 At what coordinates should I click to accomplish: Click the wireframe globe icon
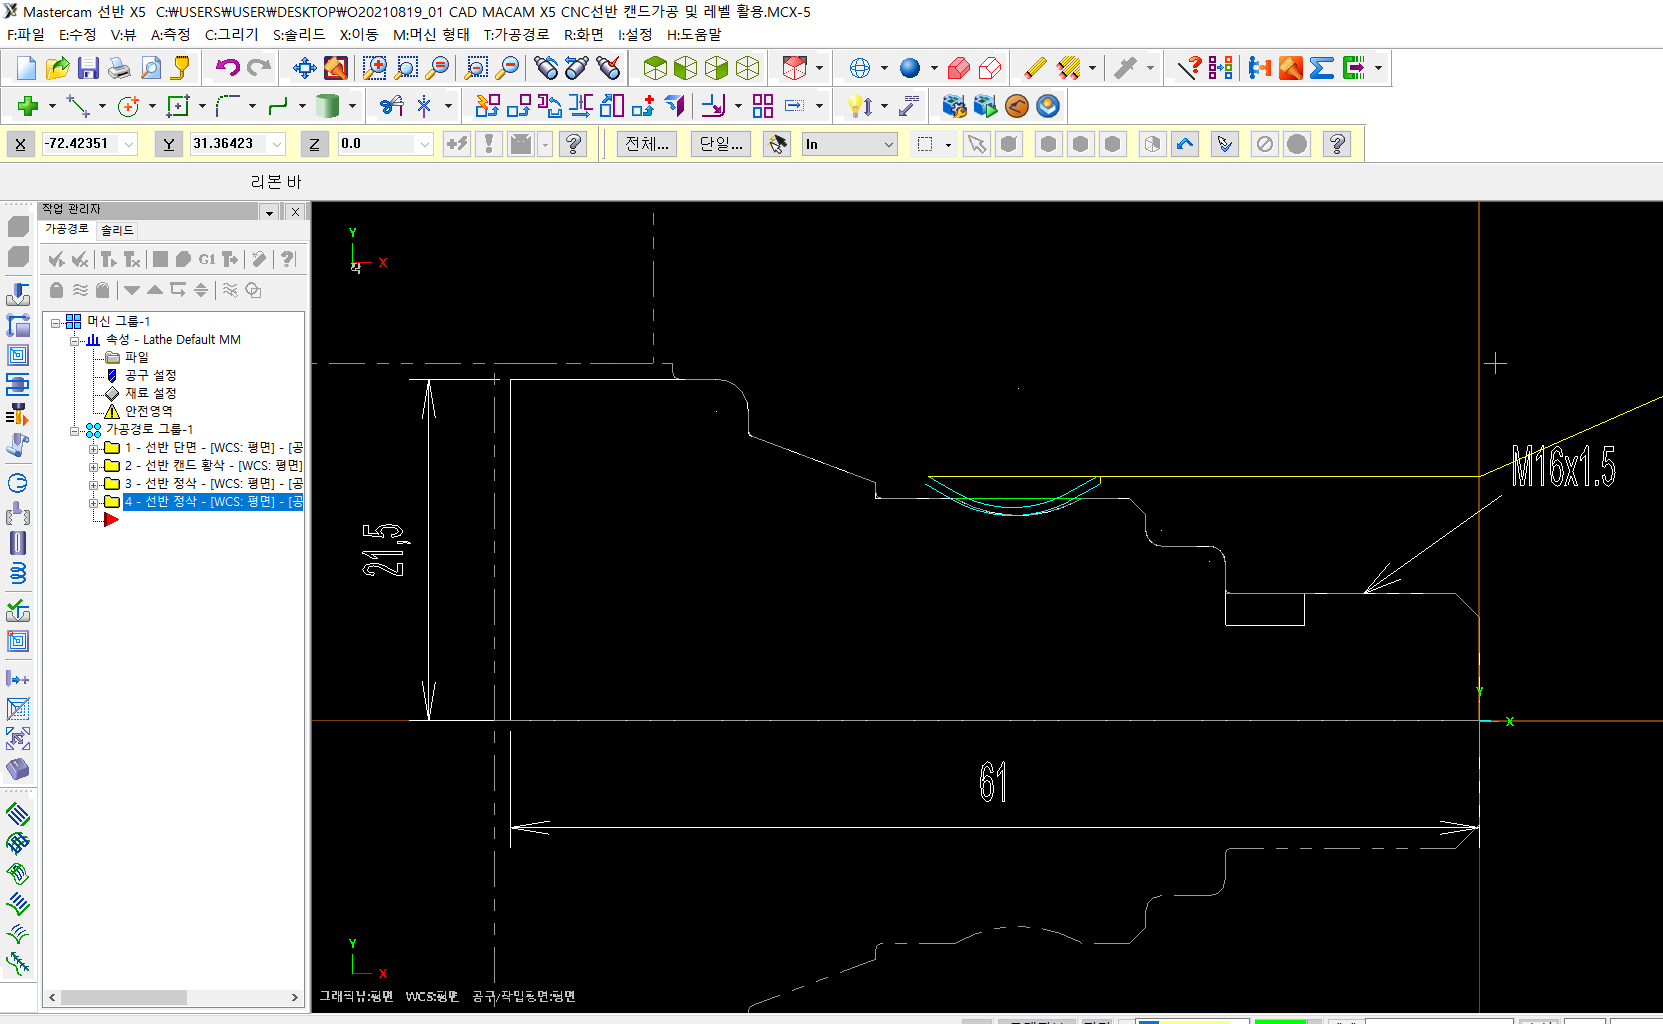pyautogui.click(x=859, y=68)
